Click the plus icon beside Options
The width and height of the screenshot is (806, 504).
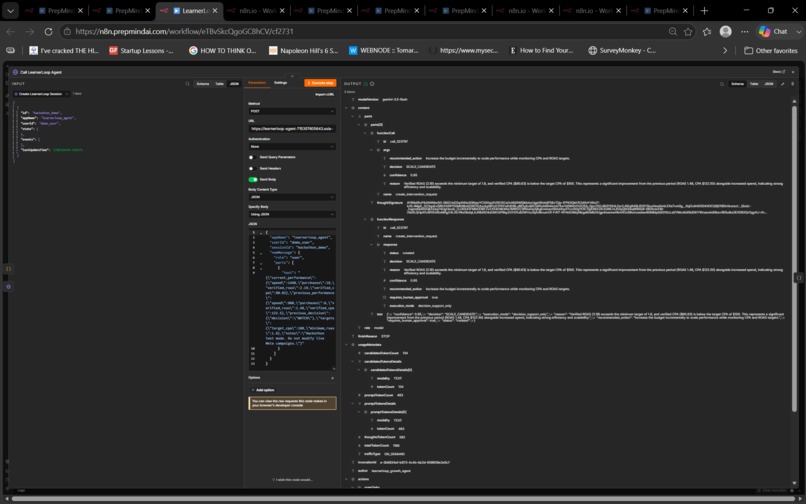pos(333,378)
